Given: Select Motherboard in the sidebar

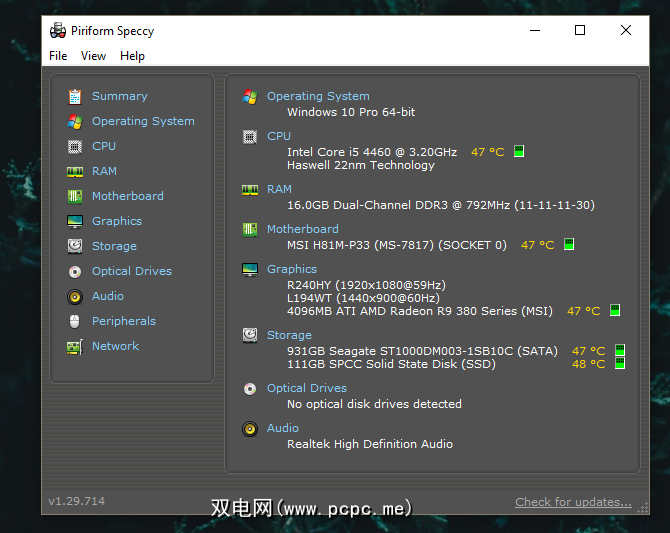Looking at the screenshot, I should pos(128,196).
